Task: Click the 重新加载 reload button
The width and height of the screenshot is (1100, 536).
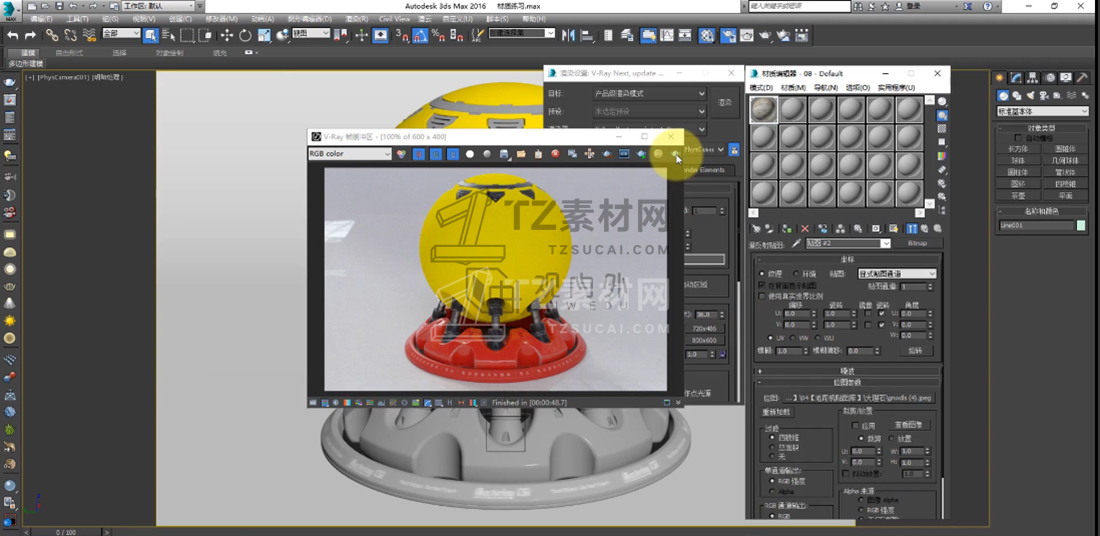Action: tap(777, 412)
